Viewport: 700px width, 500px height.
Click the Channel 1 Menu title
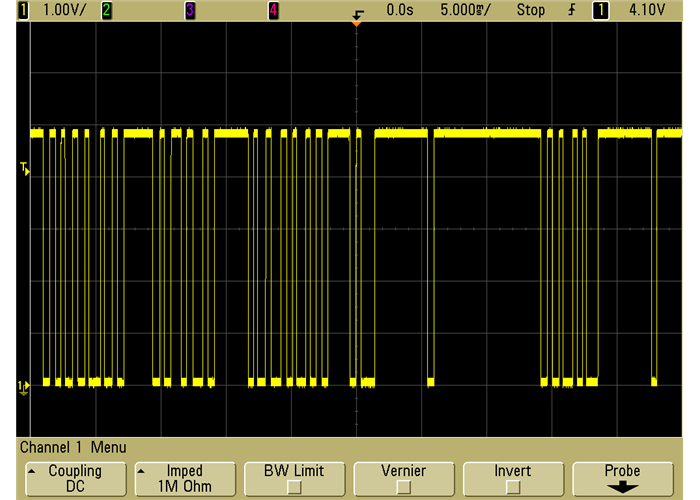(x=73, y=447)
